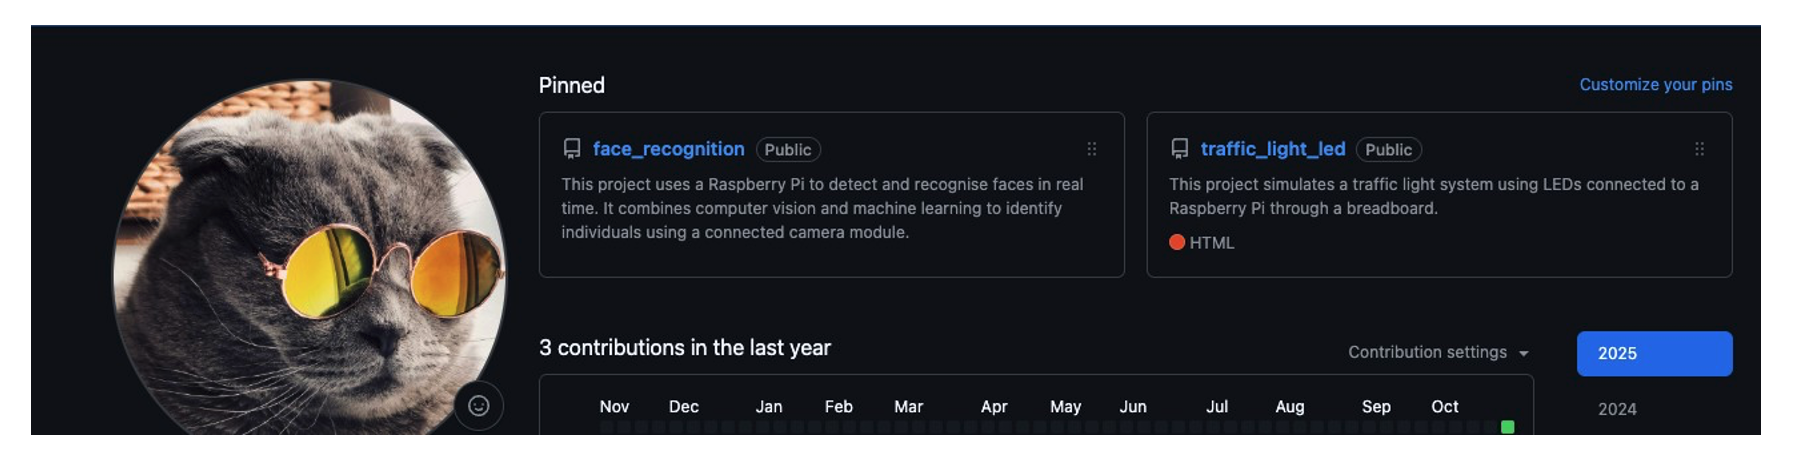Screen dimensions: 1800x473
Task: Click the Oct month label in calendar
Action: (x=1444, y=407)
